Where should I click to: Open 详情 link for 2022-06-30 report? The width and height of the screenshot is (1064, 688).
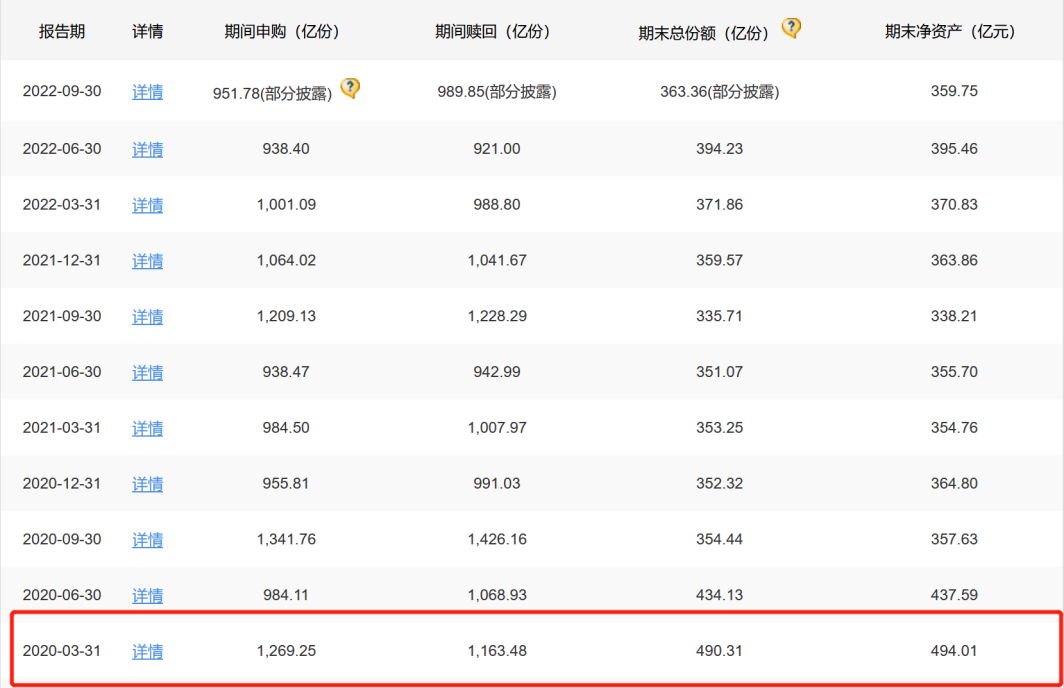(147, 149)
